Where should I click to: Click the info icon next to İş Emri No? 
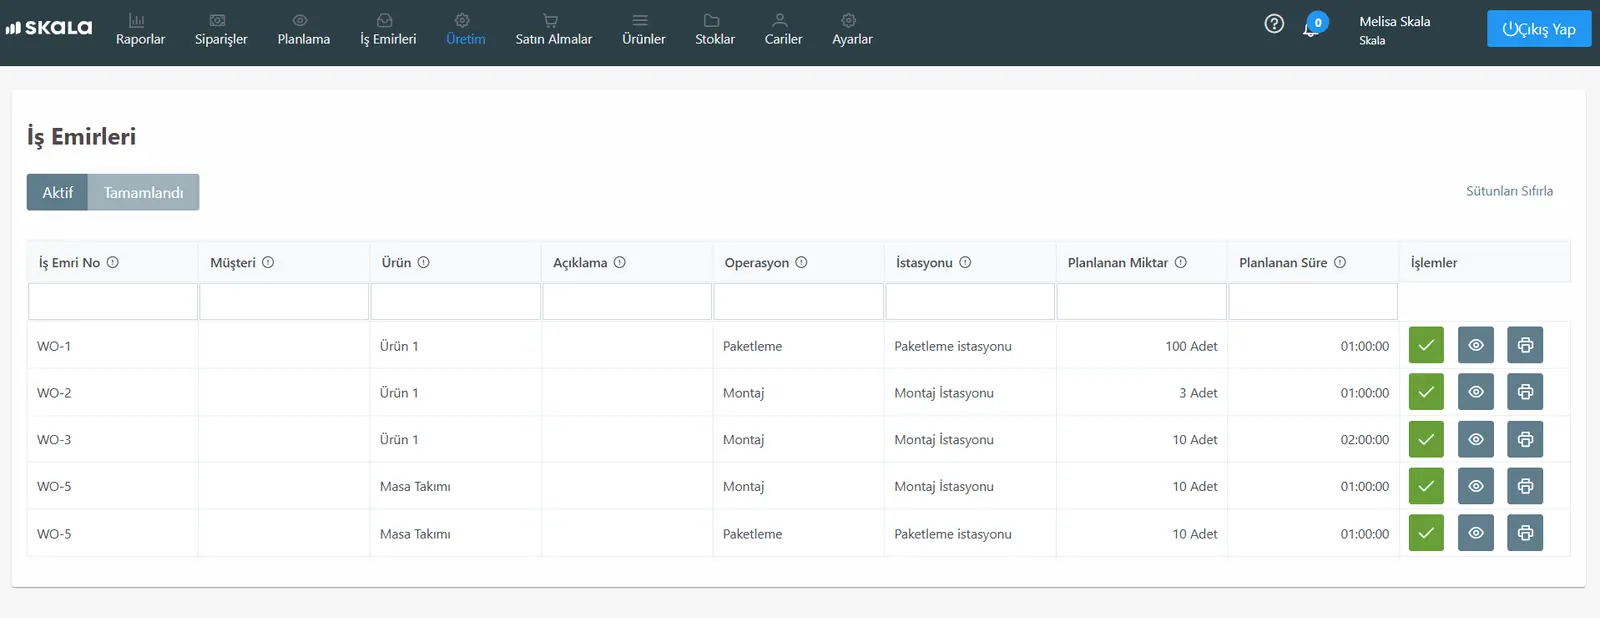113,262
